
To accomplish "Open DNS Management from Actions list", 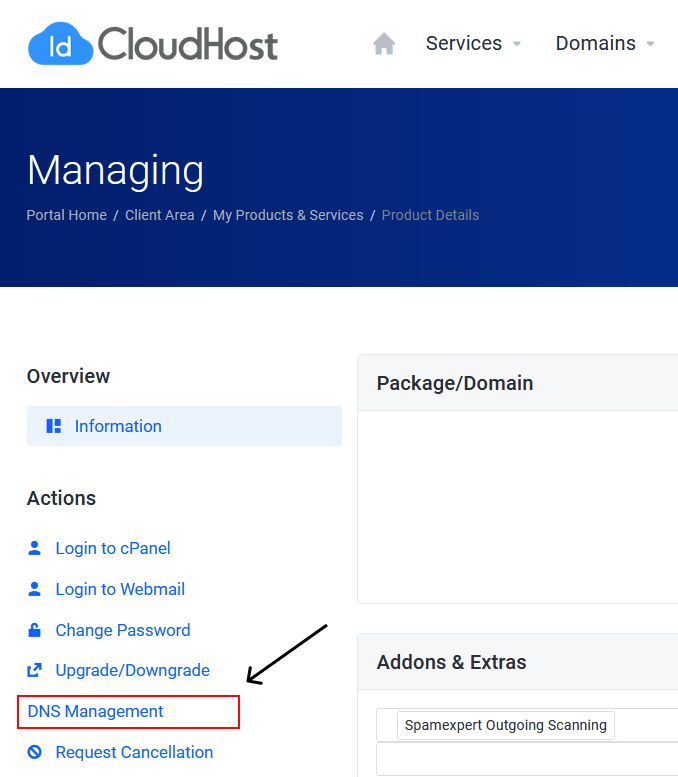I will point(96,711).
